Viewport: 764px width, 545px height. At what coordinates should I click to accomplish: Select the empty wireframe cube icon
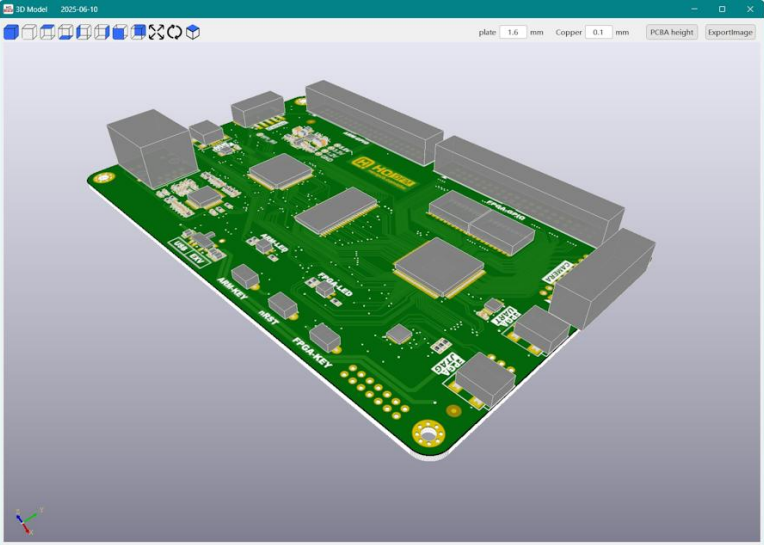(29, 32)
